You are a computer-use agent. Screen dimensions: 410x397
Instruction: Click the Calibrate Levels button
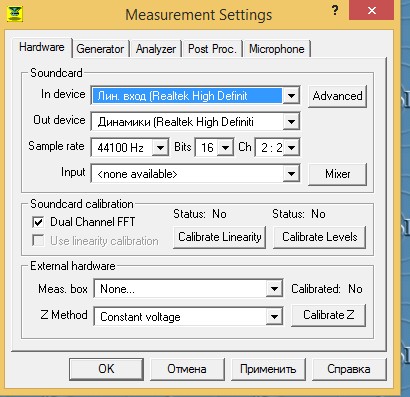click(x=319, y=237)
